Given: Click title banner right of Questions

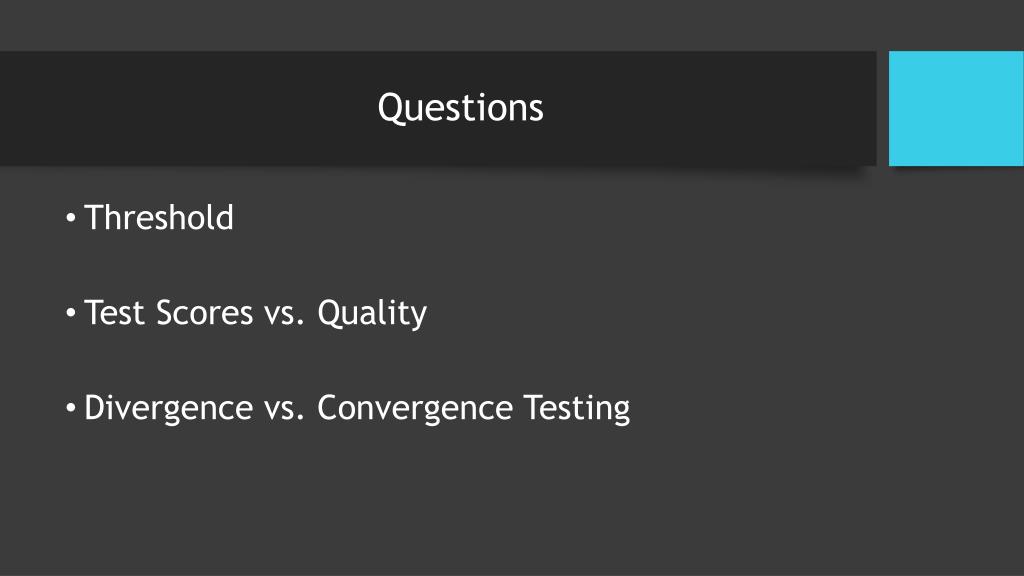Looking at the screenshot, I should click(709, 108).
